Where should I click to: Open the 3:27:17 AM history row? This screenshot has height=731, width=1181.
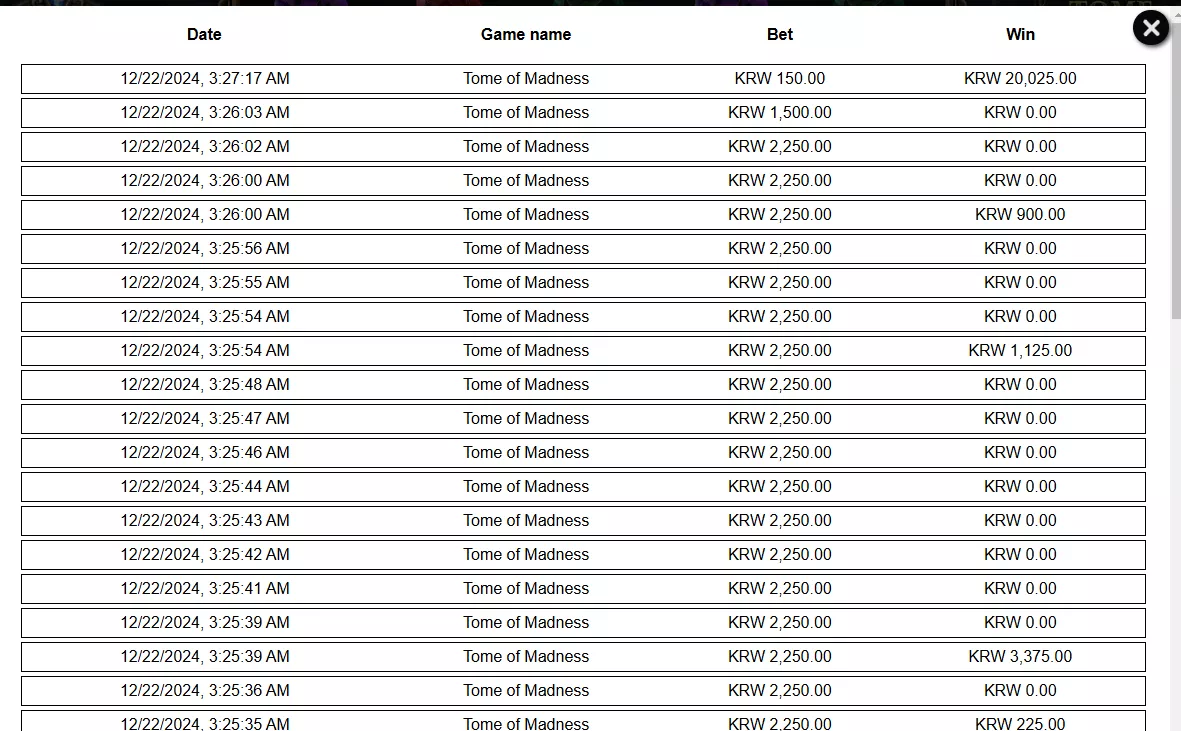coord(583,79)
